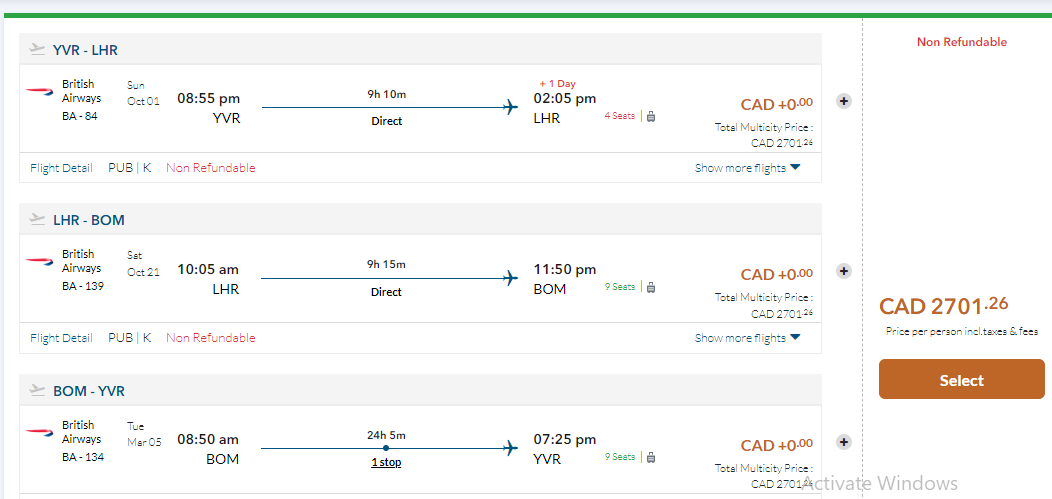1052x499 pixels.
Task: Expand Show more flights for YVR-LHR
Action: [x=747, y=168]
